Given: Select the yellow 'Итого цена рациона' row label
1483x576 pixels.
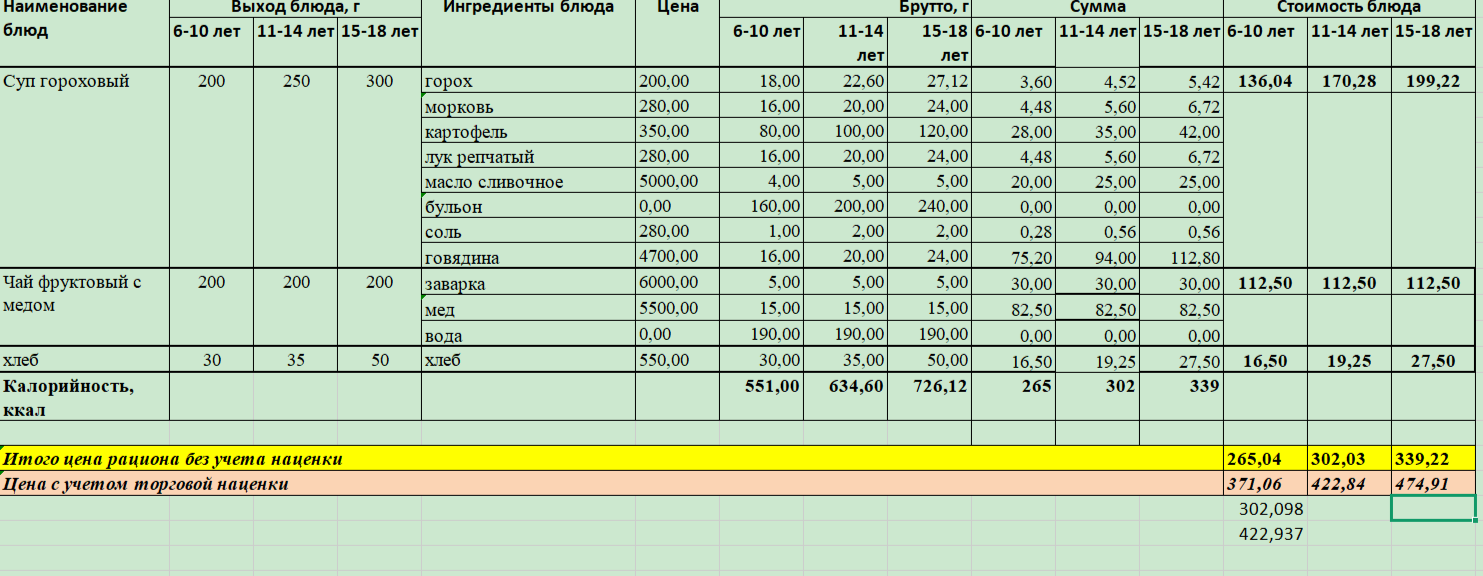Looking at the screenshot, I should 174,459.
